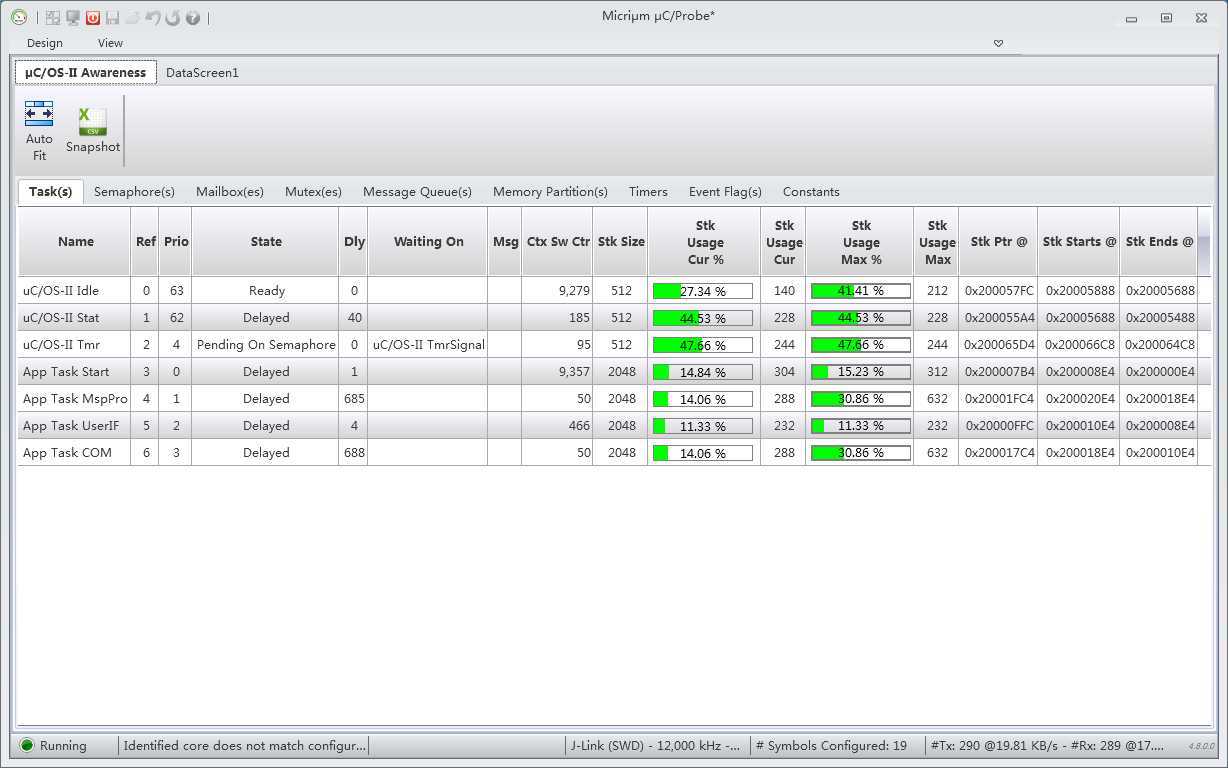
Task: Click the 27.34 % usage bar for Idle task
Action: 703,291
